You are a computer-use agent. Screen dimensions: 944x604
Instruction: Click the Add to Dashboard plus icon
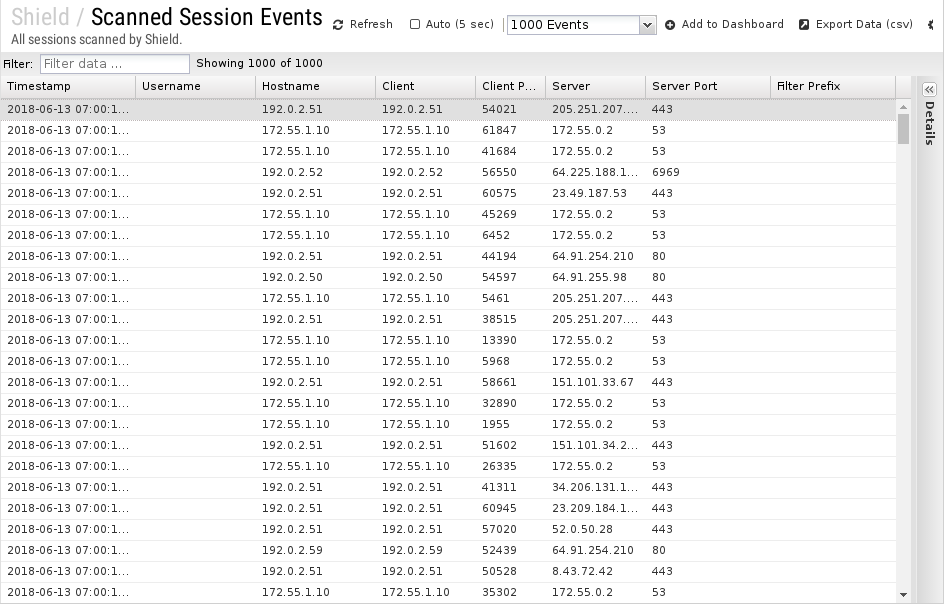670,25
